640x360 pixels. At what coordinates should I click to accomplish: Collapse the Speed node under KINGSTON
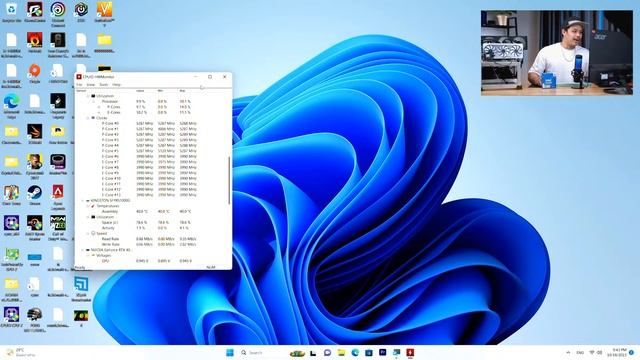88,233
